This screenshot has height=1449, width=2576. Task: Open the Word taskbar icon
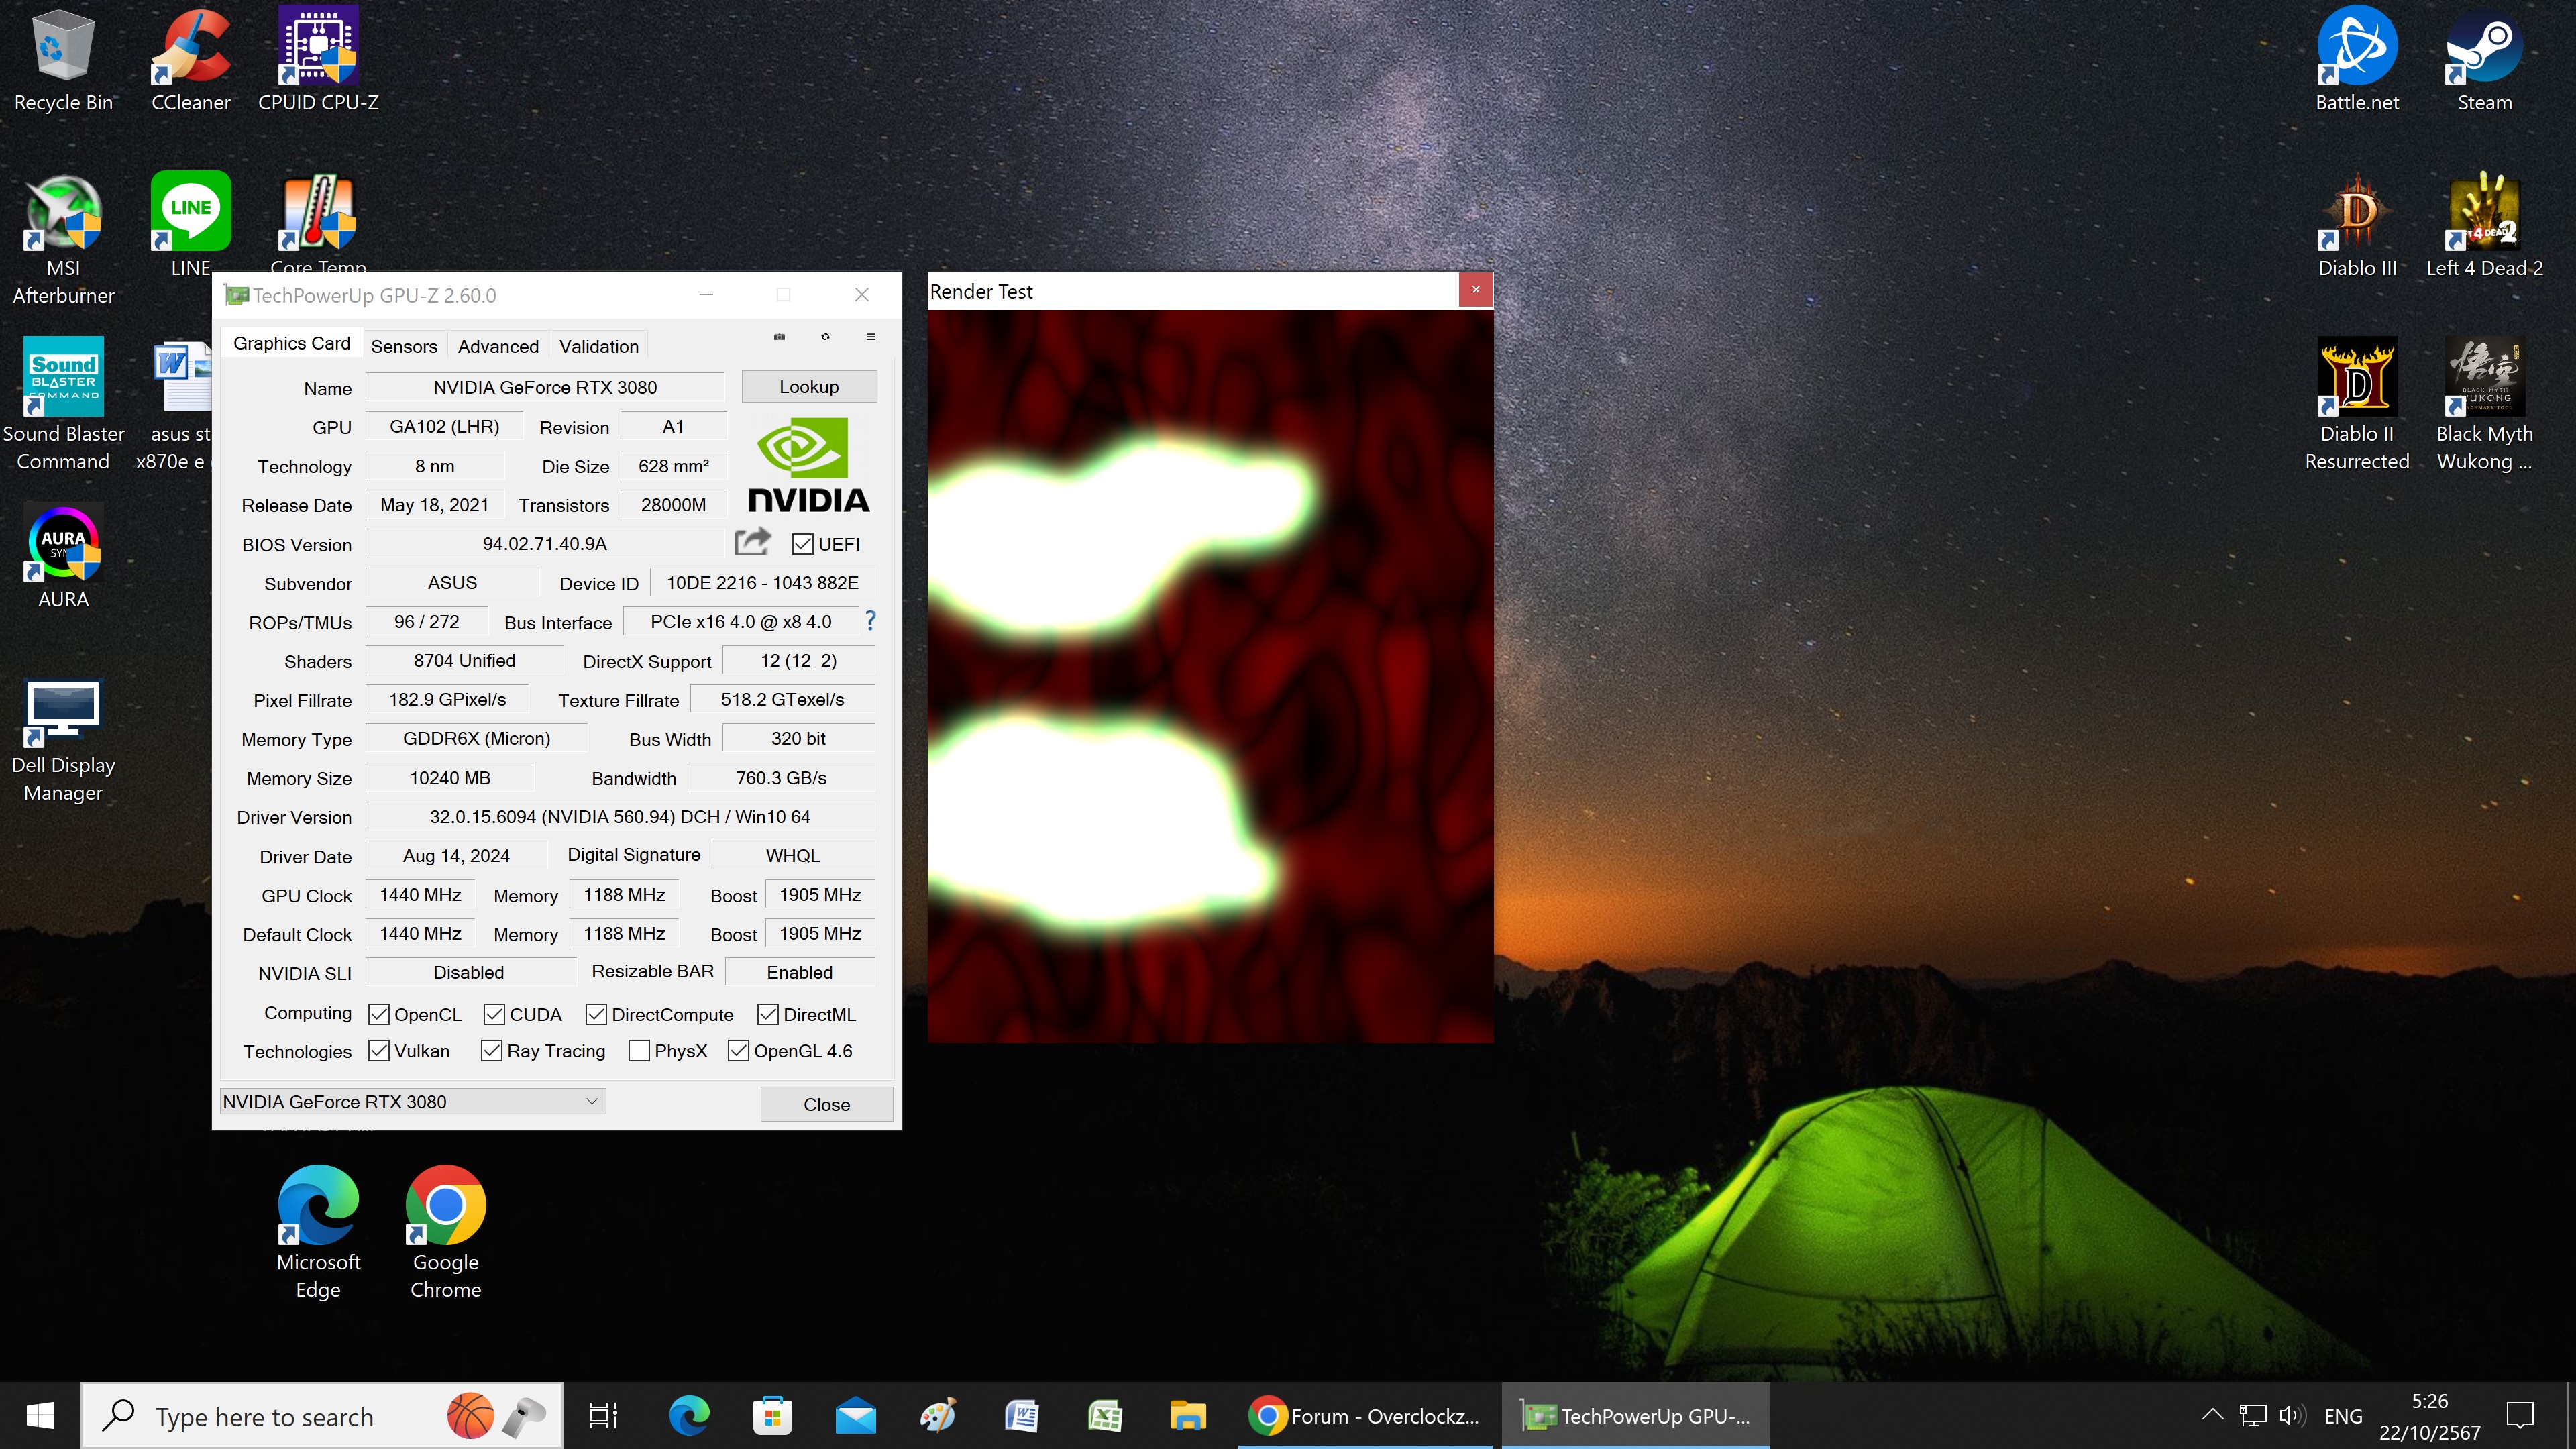click(x=1022, y=1416)
